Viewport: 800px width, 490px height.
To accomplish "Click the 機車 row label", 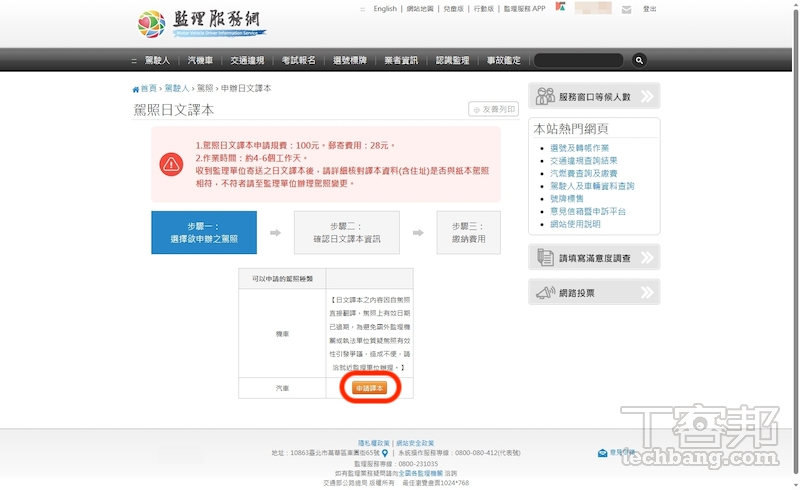I will (x=282, y=333).
